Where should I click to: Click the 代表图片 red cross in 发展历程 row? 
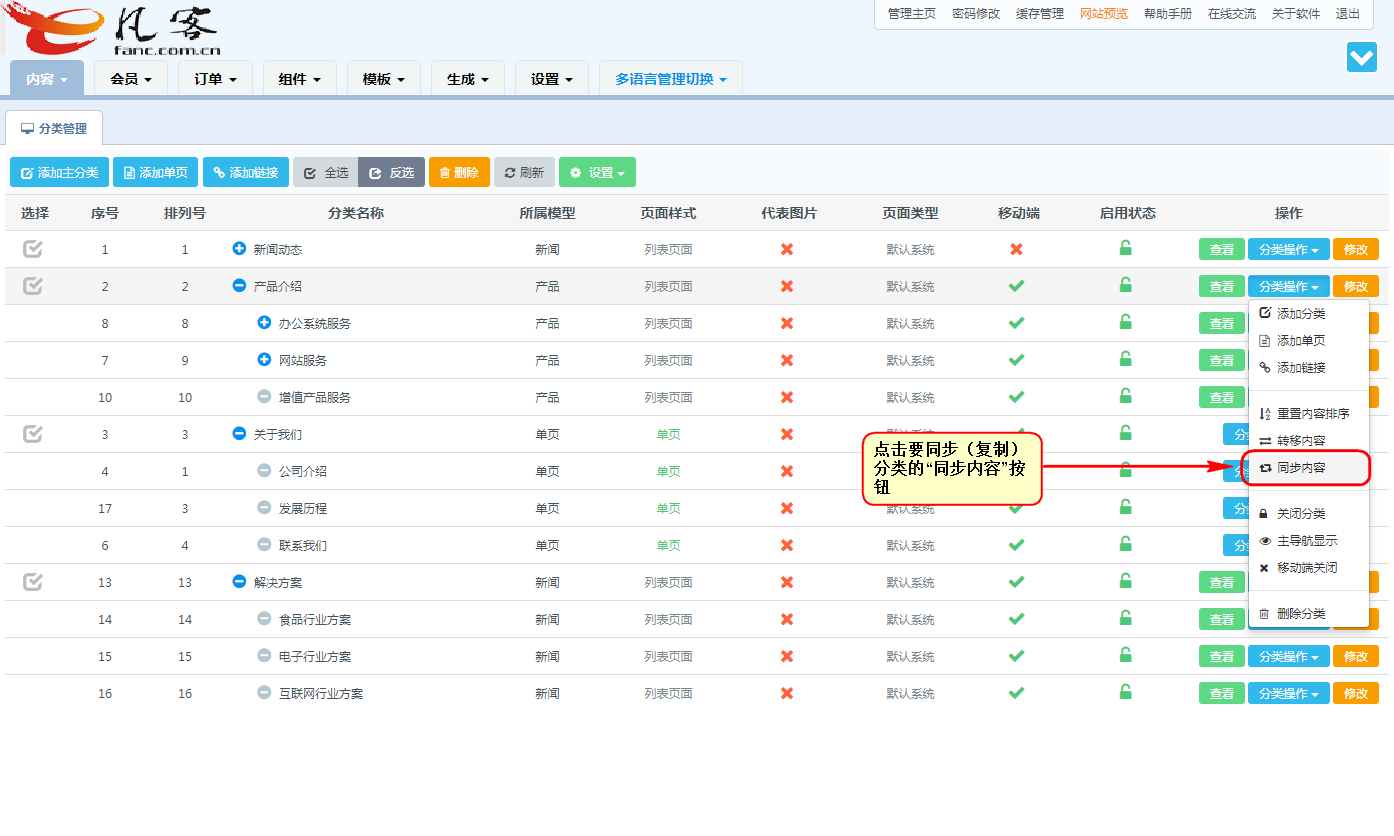787,508
